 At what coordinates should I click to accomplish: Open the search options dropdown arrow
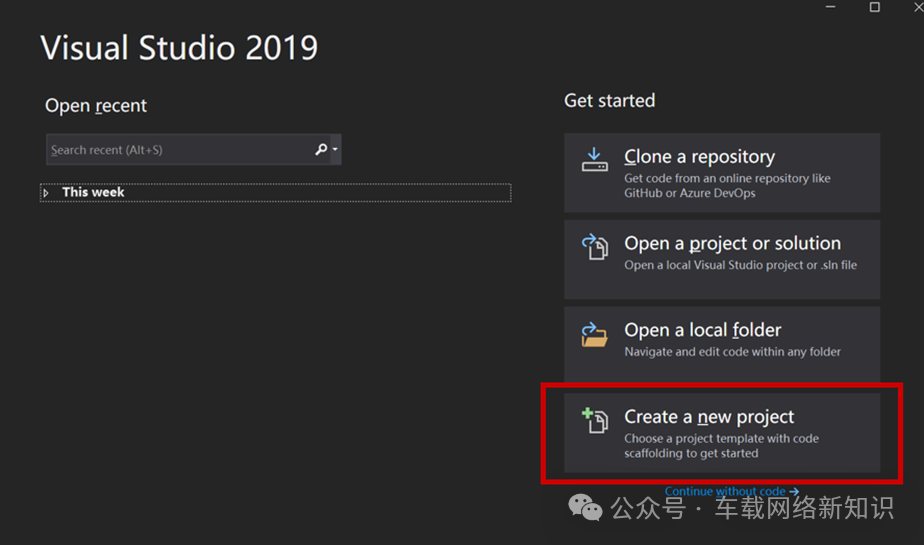335,150
